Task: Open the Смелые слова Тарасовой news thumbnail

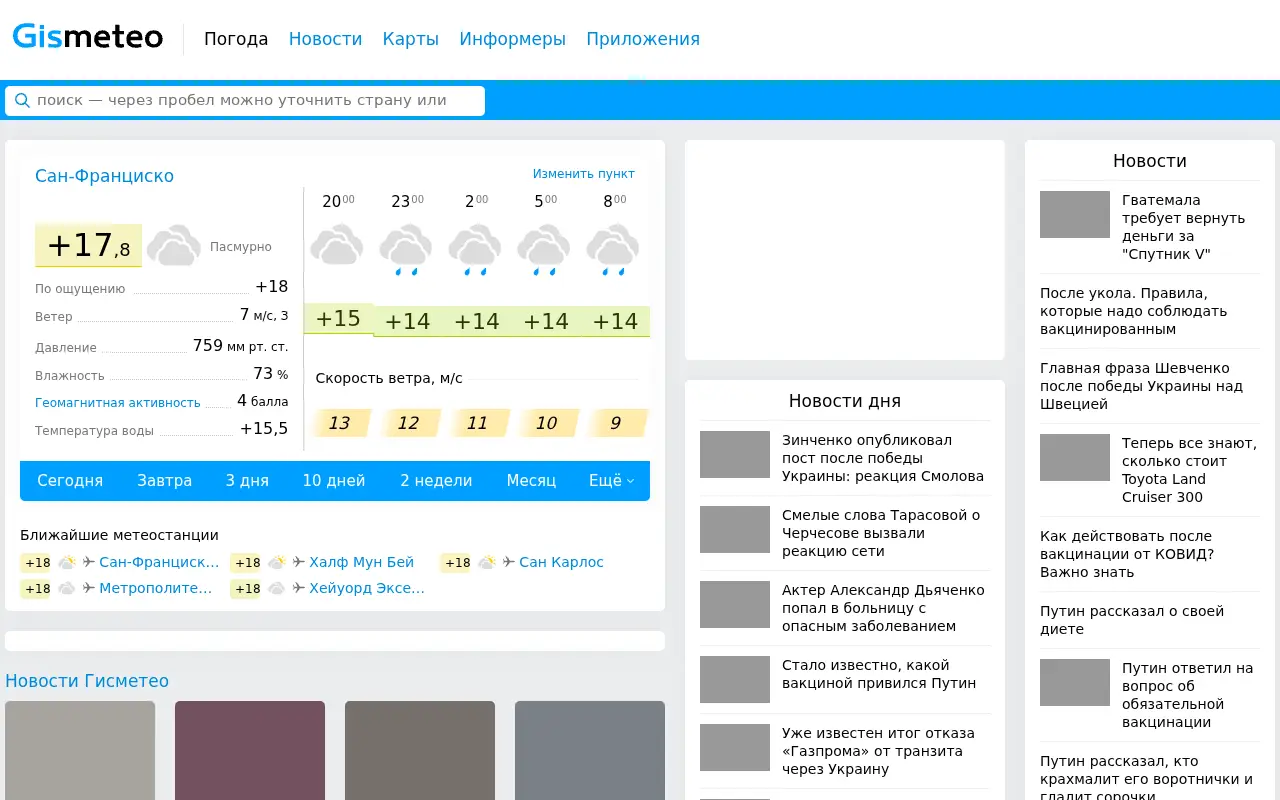Action: coord(735,529)
